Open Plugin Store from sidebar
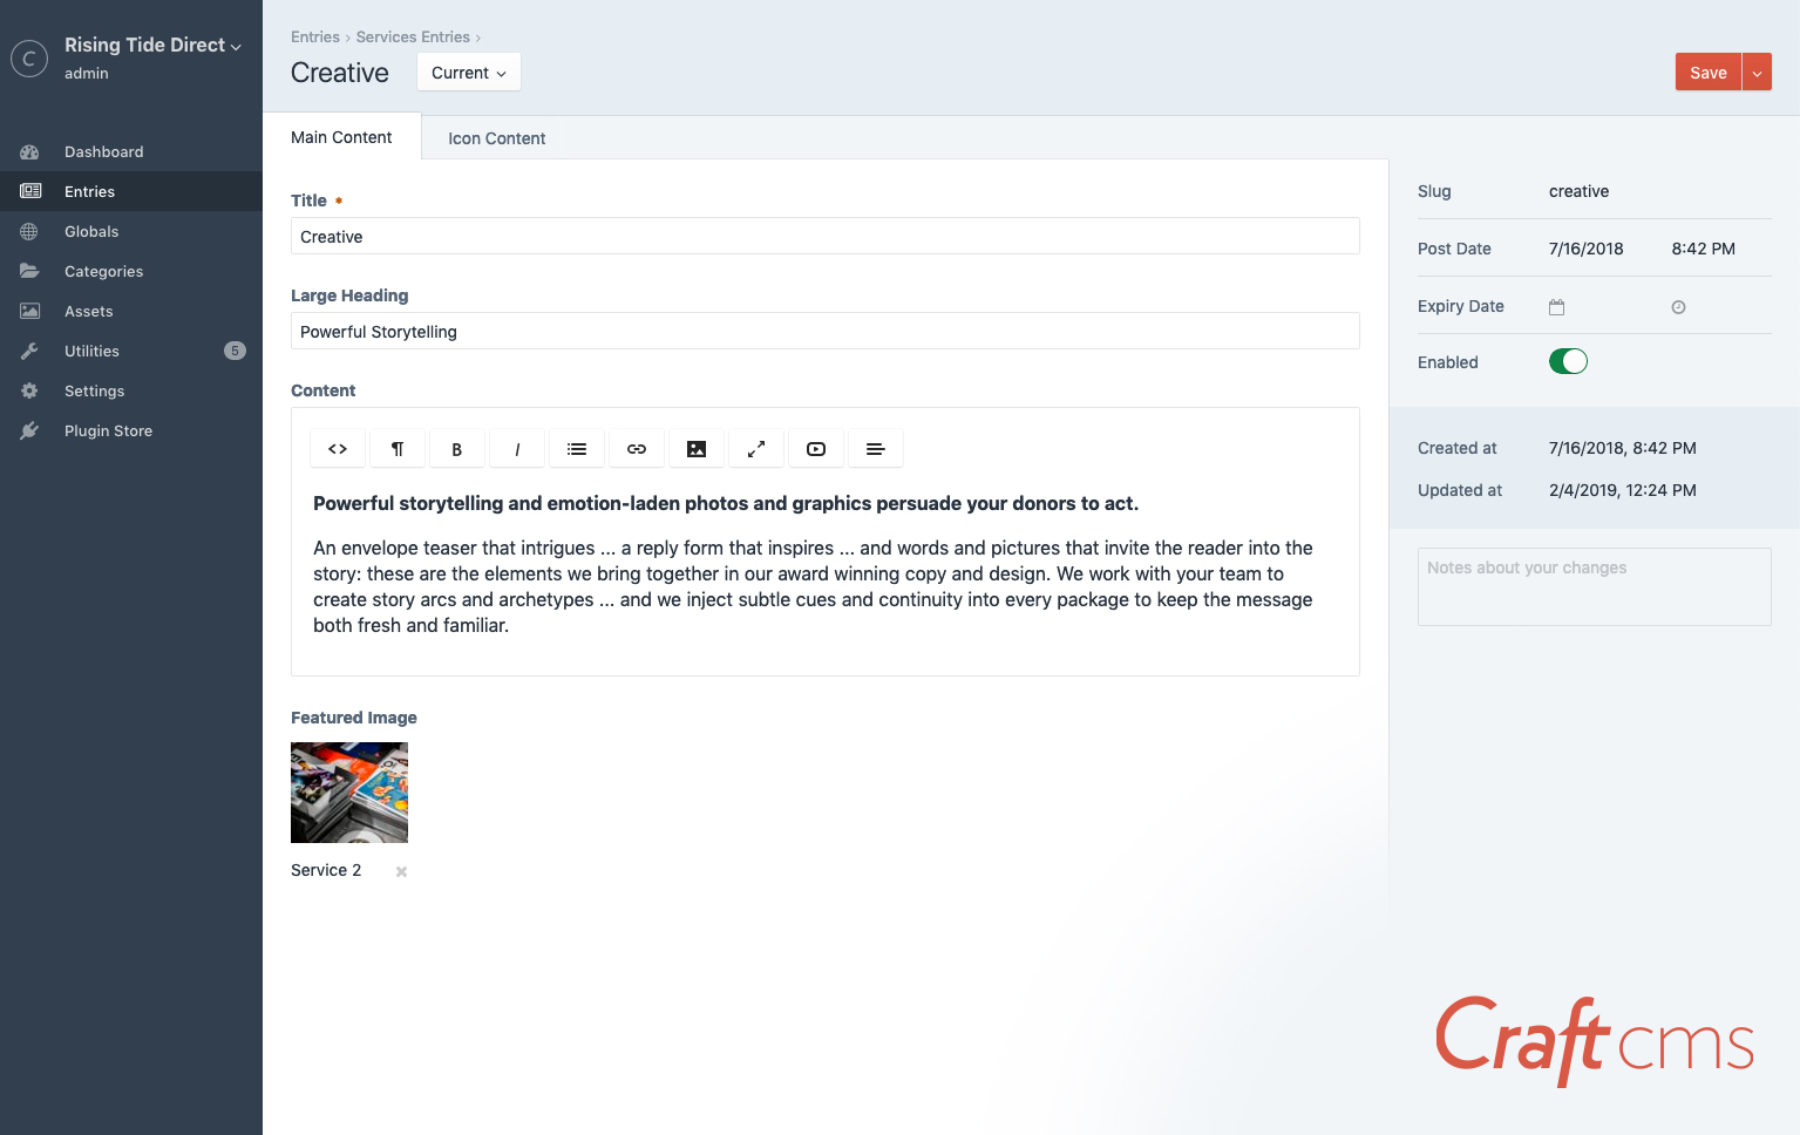The image size is (1800, 1135). click(108, 431)
